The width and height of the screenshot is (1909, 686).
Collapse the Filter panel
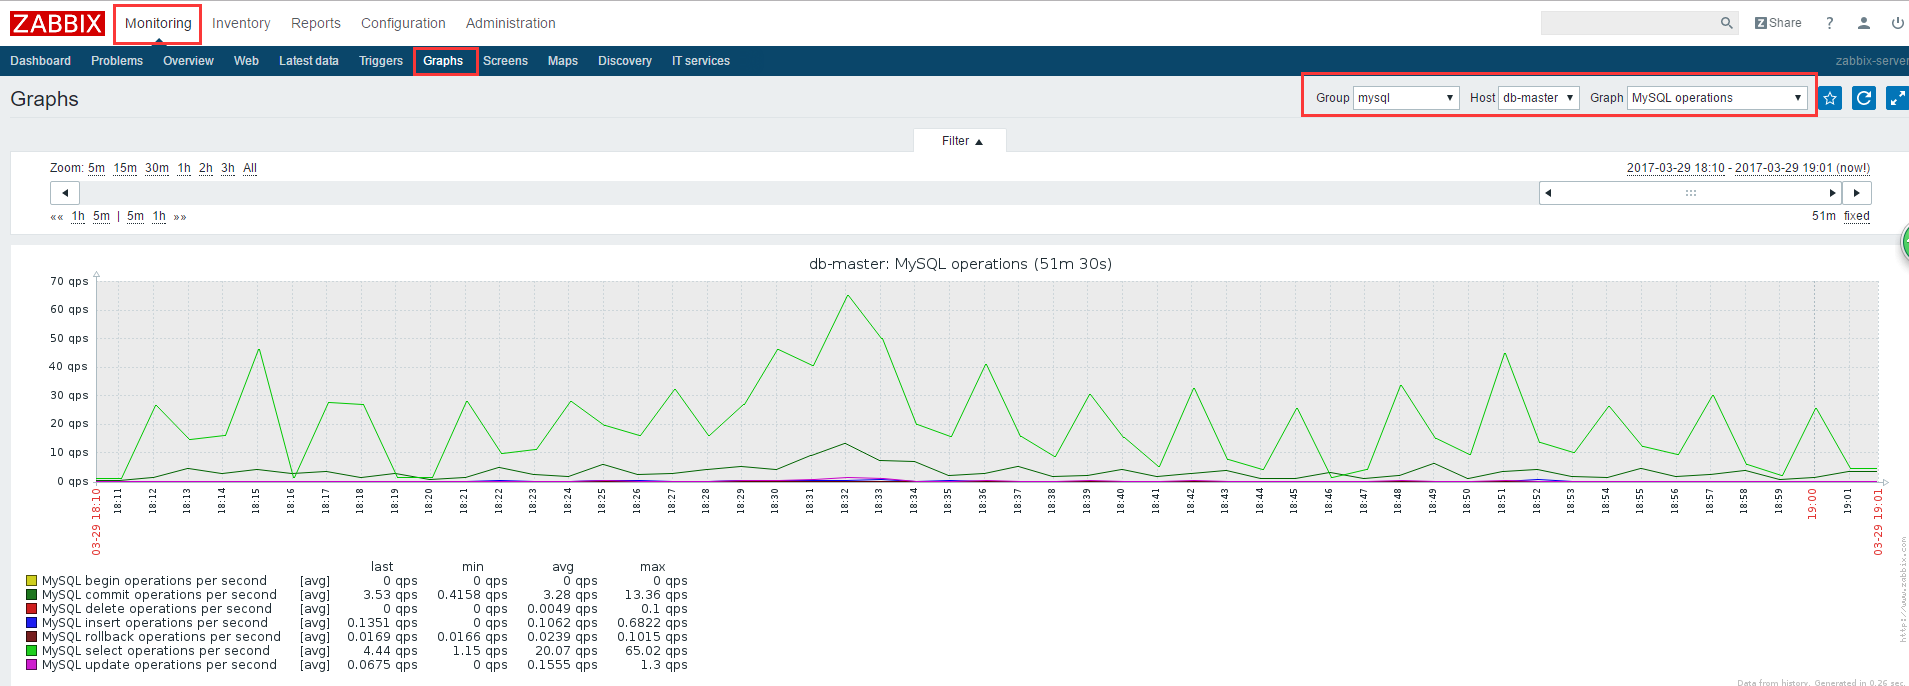coord(961,141)
